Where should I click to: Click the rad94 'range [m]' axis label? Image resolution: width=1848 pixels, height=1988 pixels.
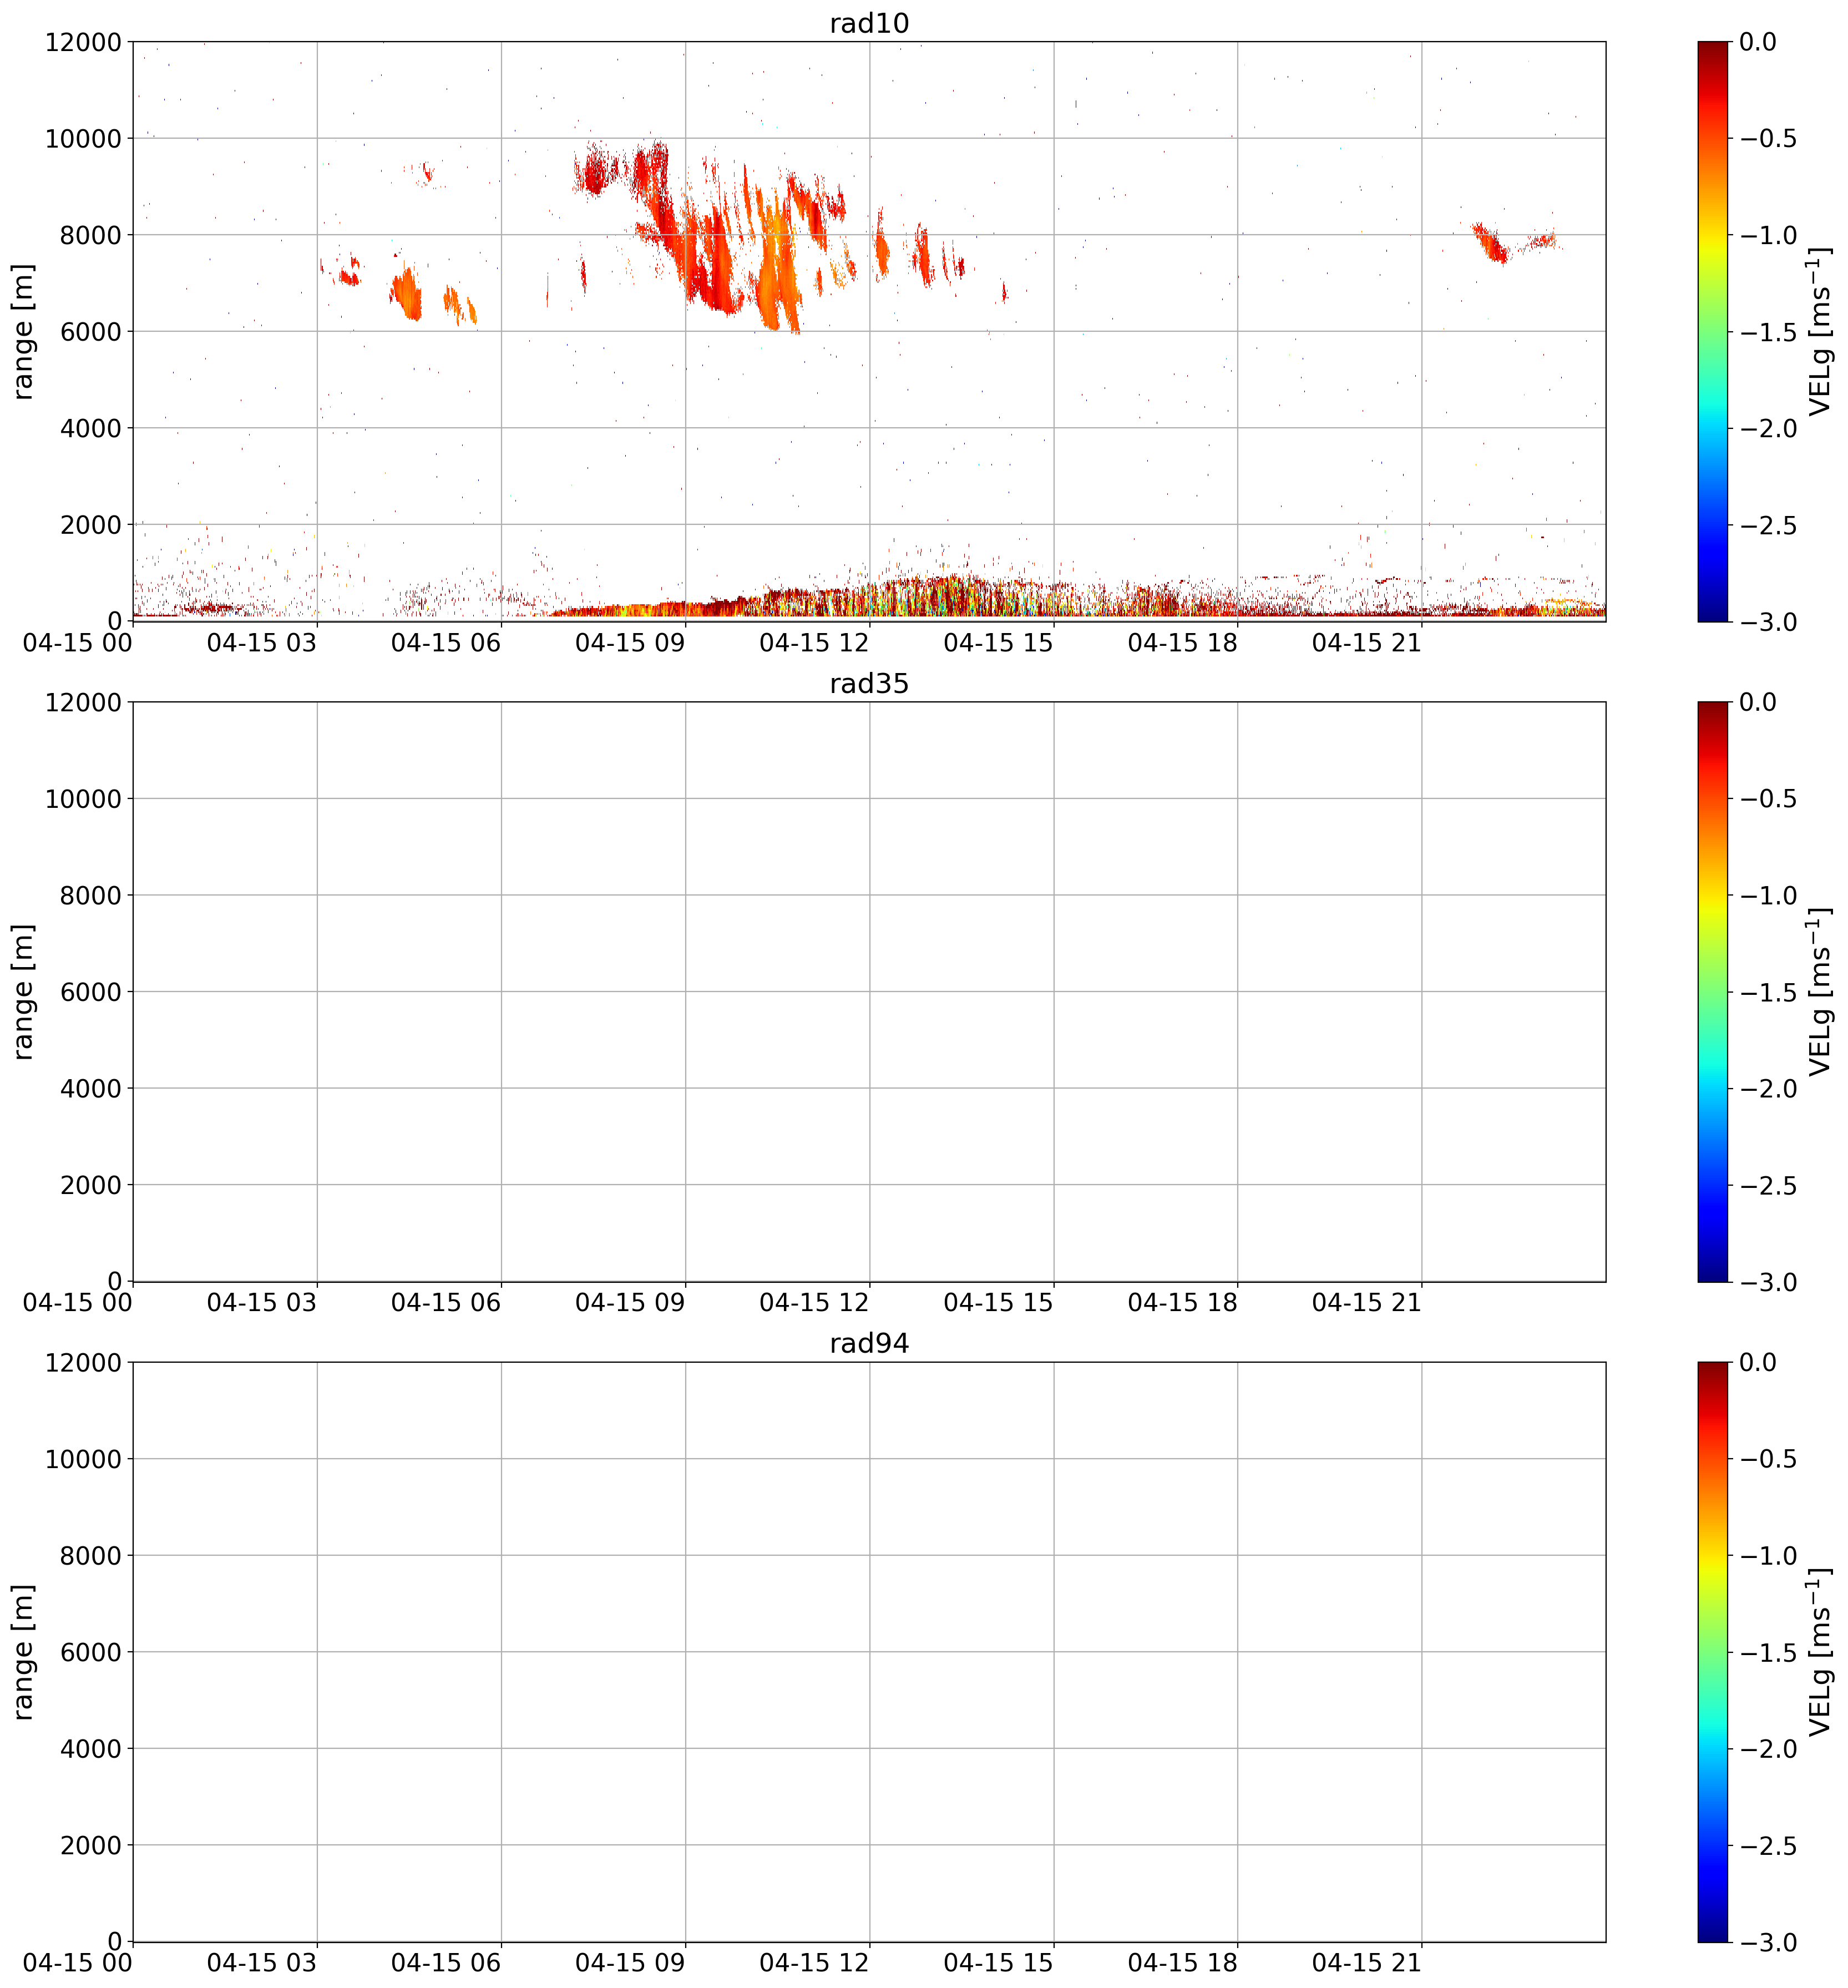[x=23, y=1652]
